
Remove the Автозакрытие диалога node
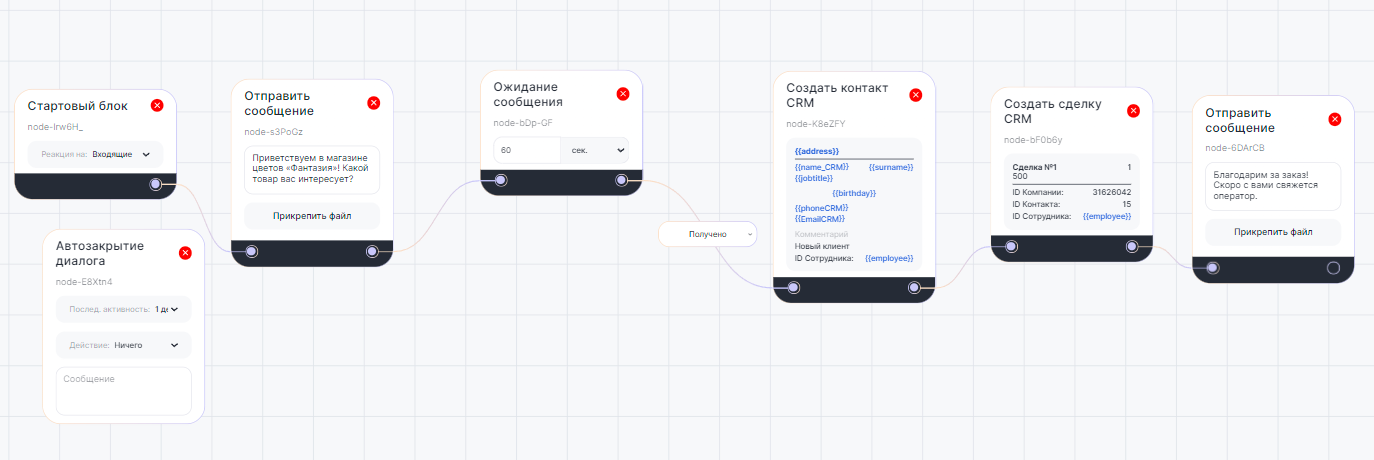pyautogui.click(x=184, y=253)
